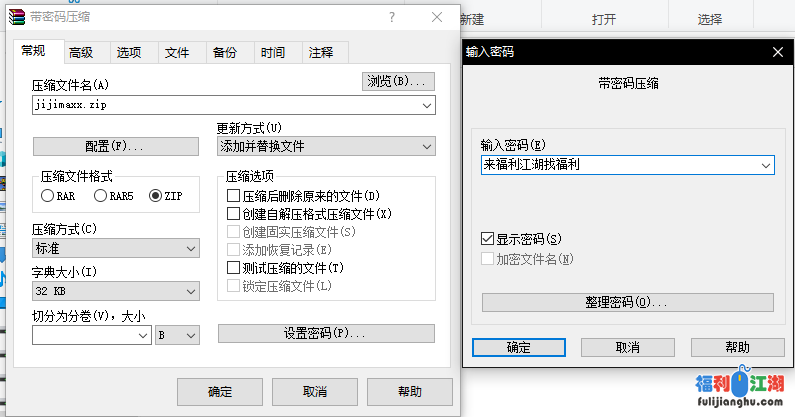Expand the 更新方式 dropdown

[426, 147]
